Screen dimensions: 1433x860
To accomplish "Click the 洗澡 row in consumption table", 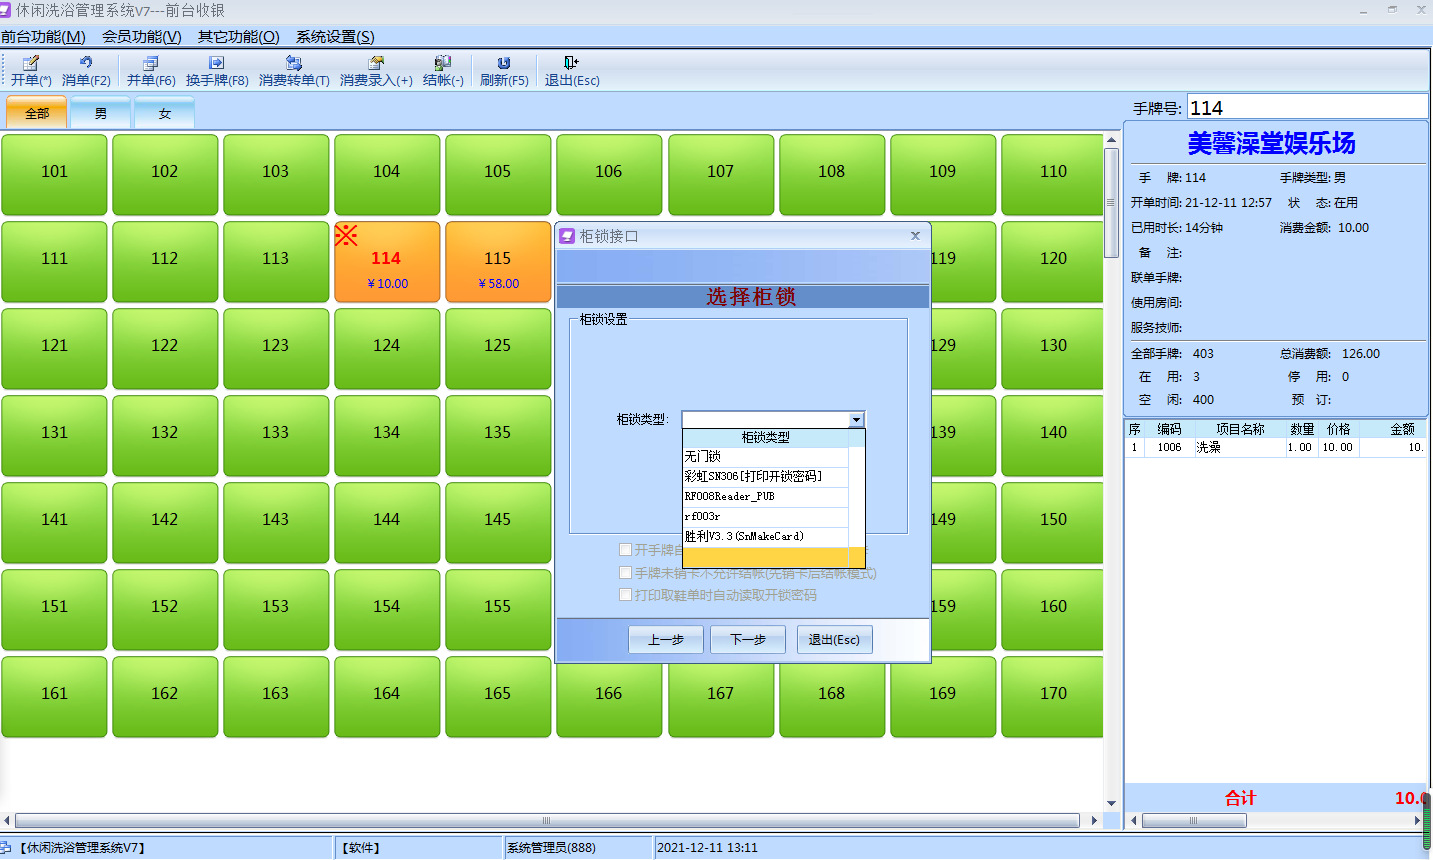I will pyautogui.click(x=1276, y=448).
